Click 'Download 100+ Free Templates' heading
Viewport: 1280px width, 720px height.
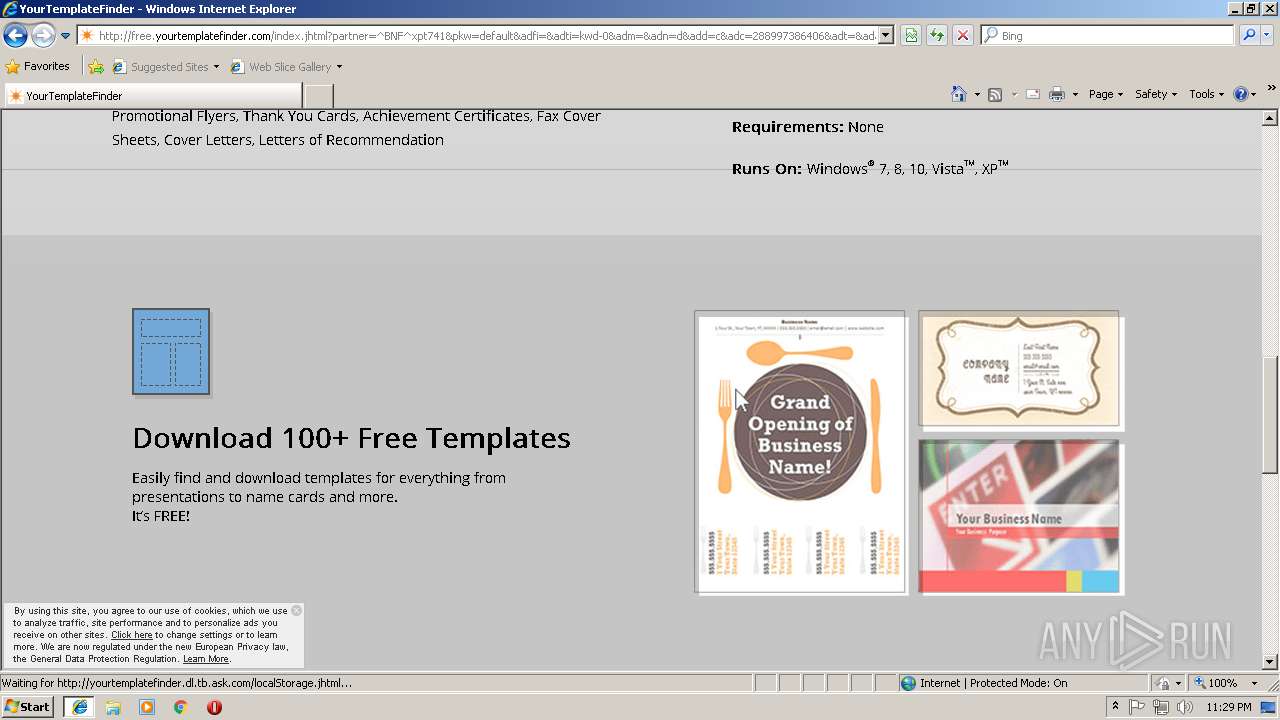[351, 438]
